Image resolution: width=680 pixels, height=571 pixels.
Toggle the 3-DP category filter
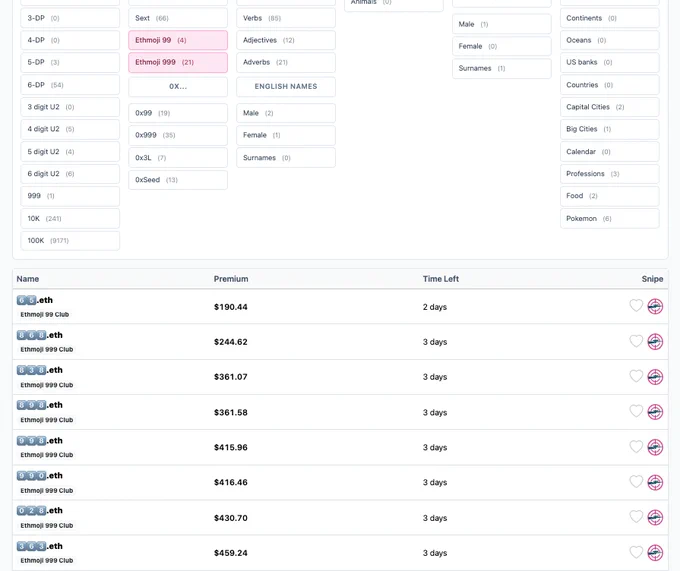tap(70, 18)
